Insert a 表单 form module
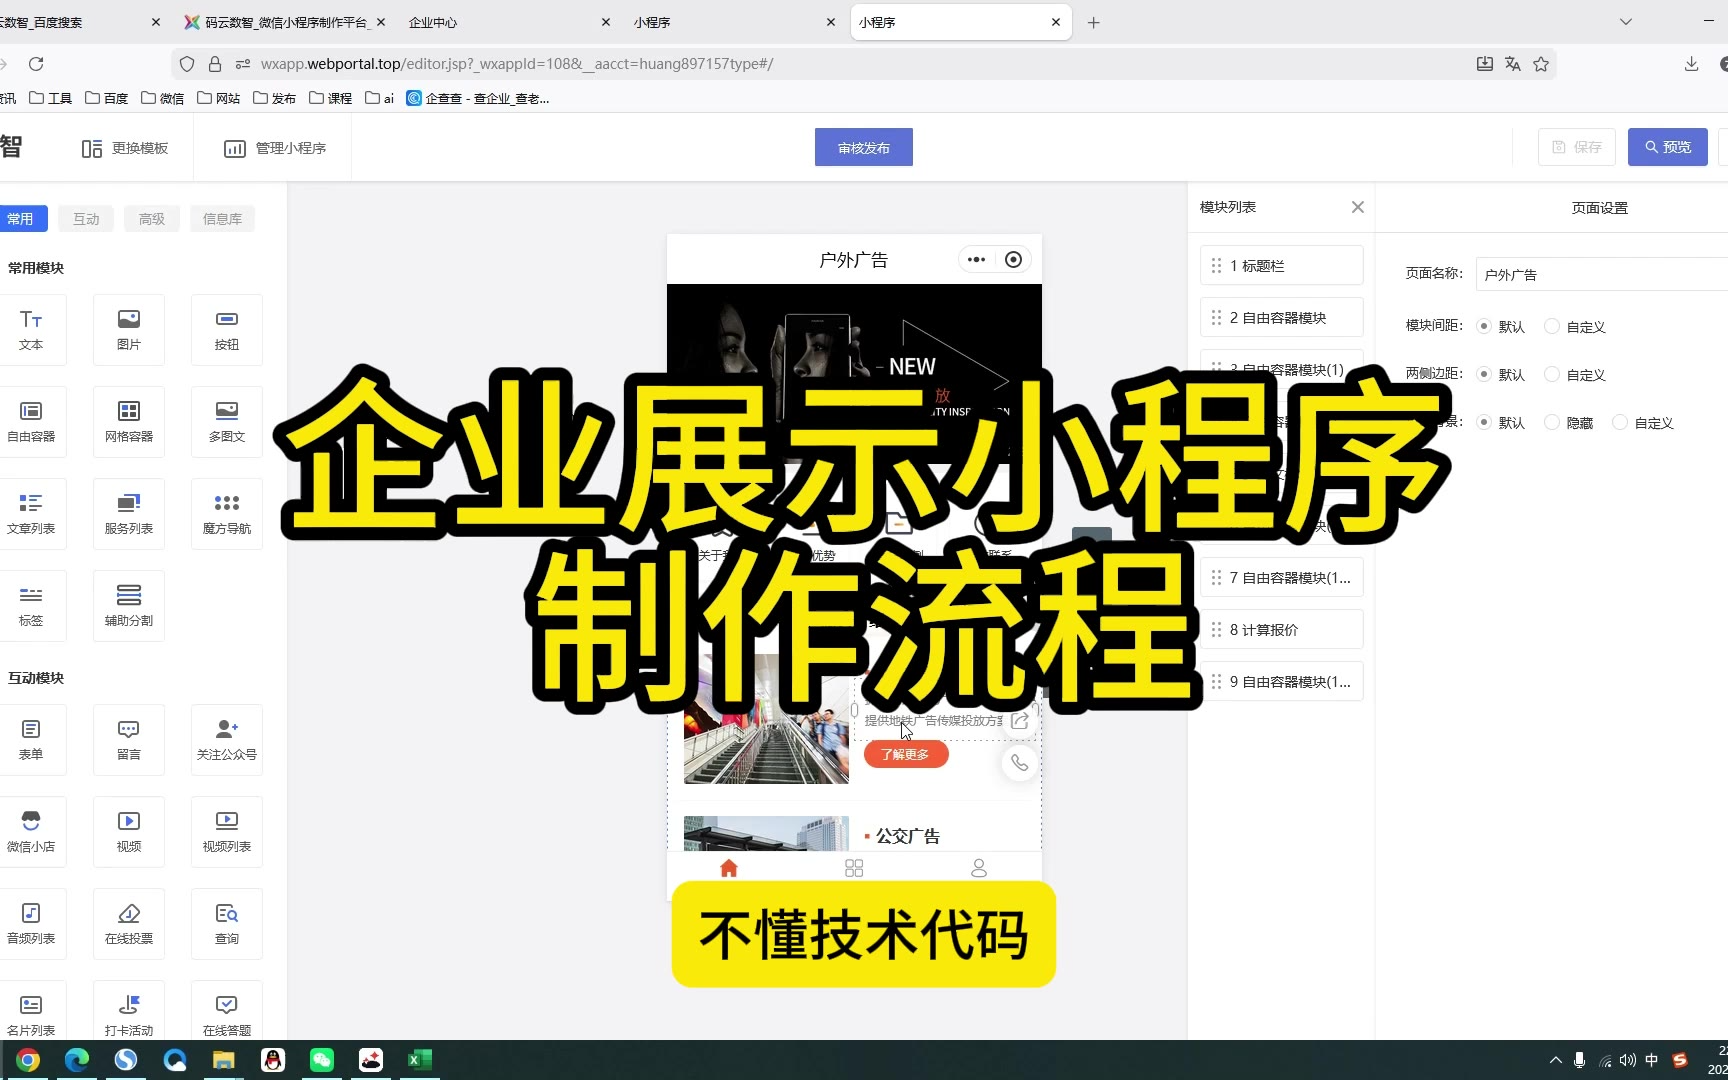The height and width of the screenshot is (1080, 1728). (31, 740)
